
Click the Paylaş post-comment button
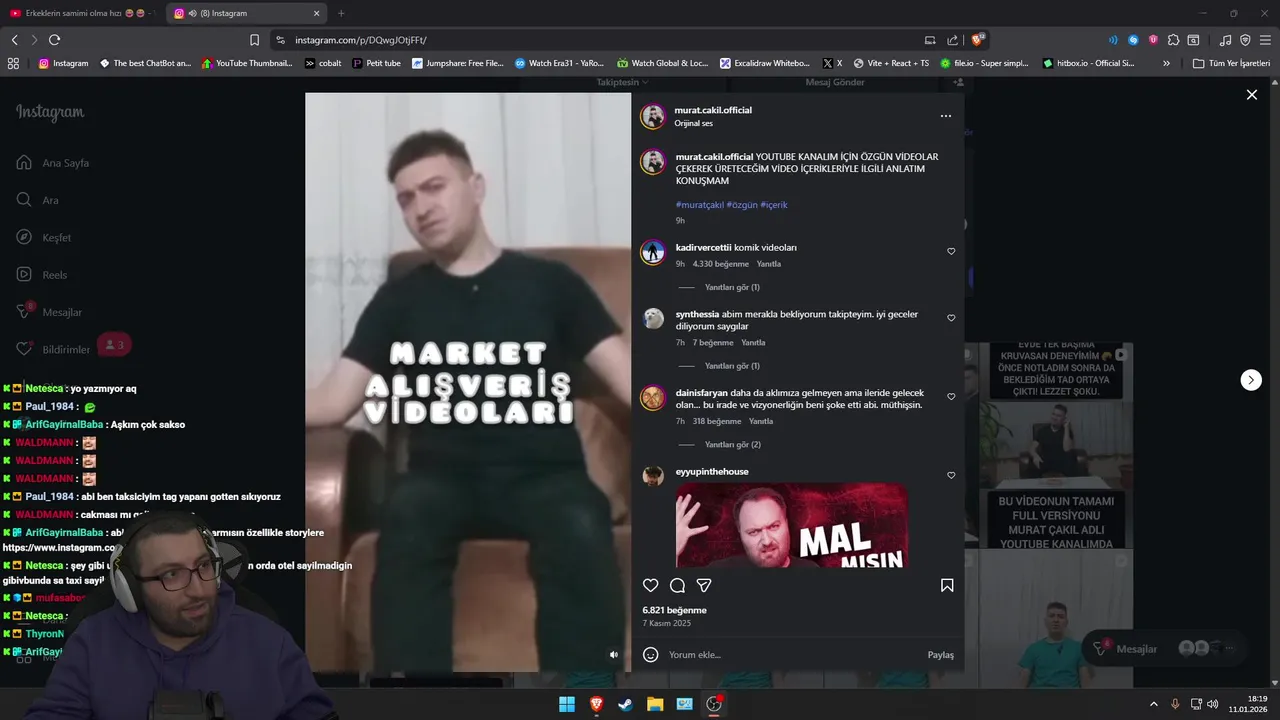click(940, 655)
